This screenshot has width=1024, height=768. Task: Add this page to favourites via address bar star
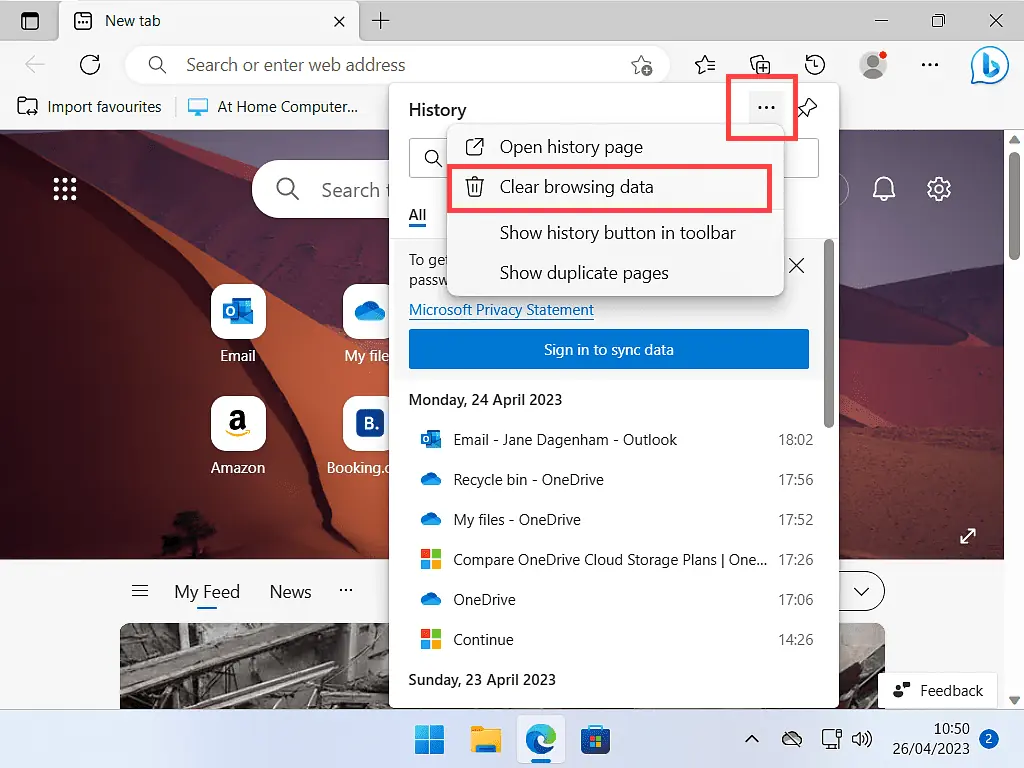643,64
